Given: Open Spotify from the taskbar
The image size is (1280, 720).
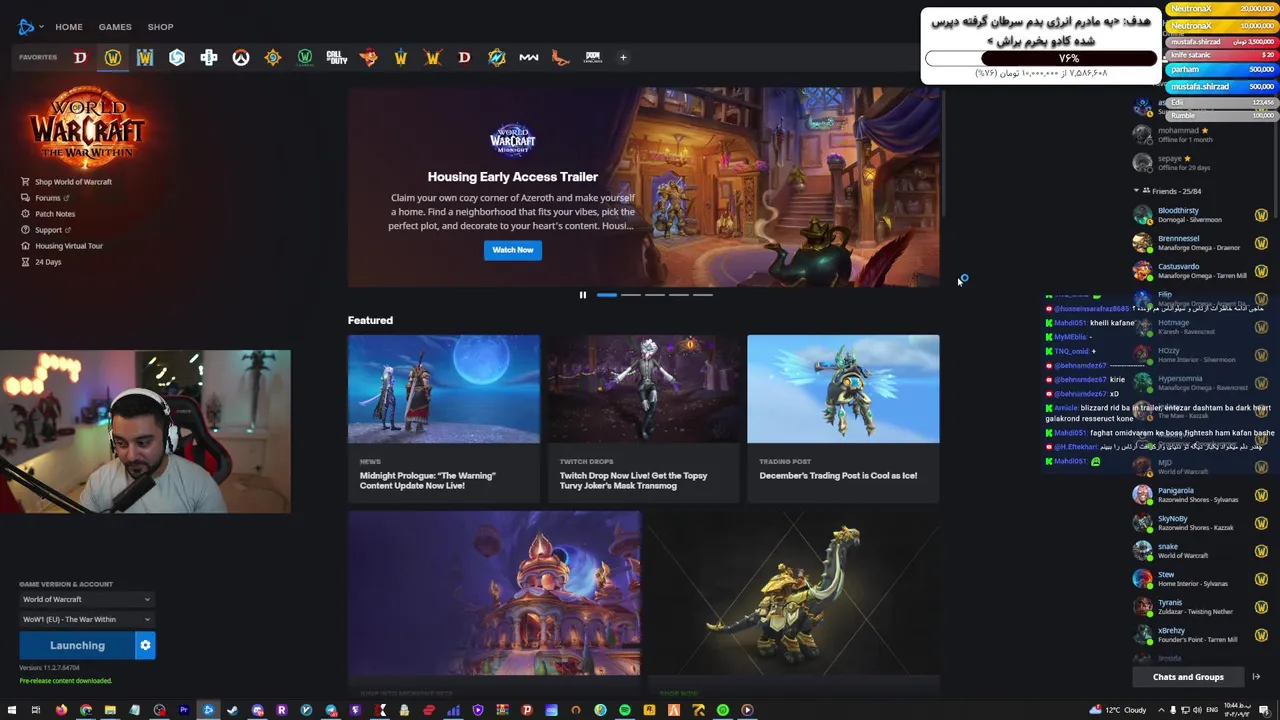Looking at the screenshot, I should pos(625,710).
